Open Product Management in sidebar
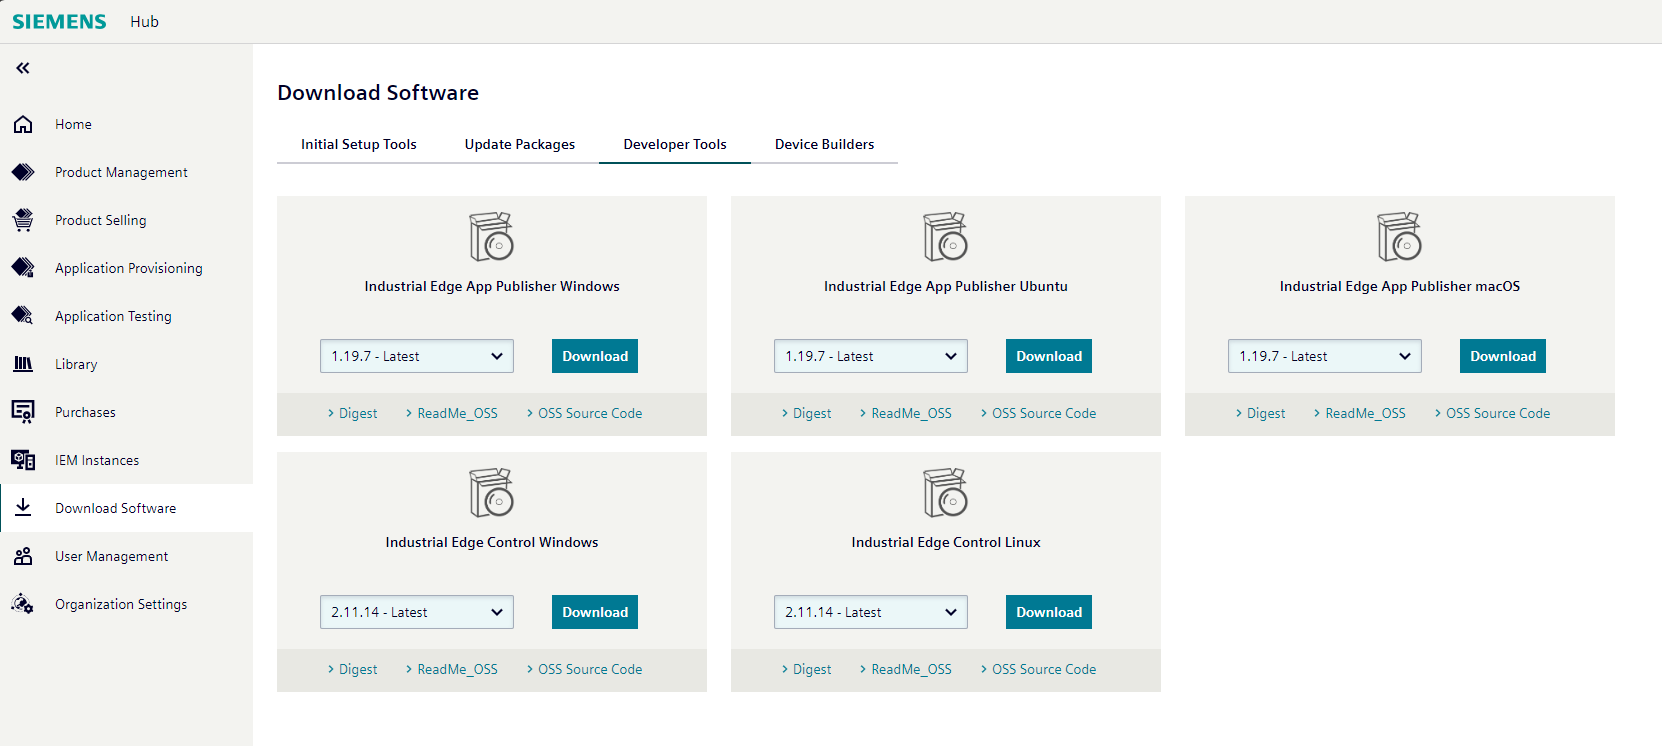 pyautogui.click(x=126, y=172)
